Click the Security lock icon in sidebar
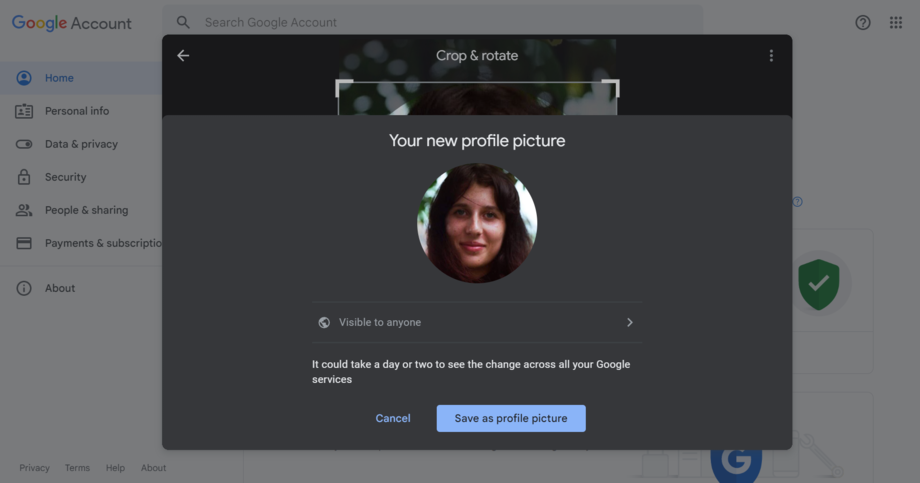 click(24, 177)
